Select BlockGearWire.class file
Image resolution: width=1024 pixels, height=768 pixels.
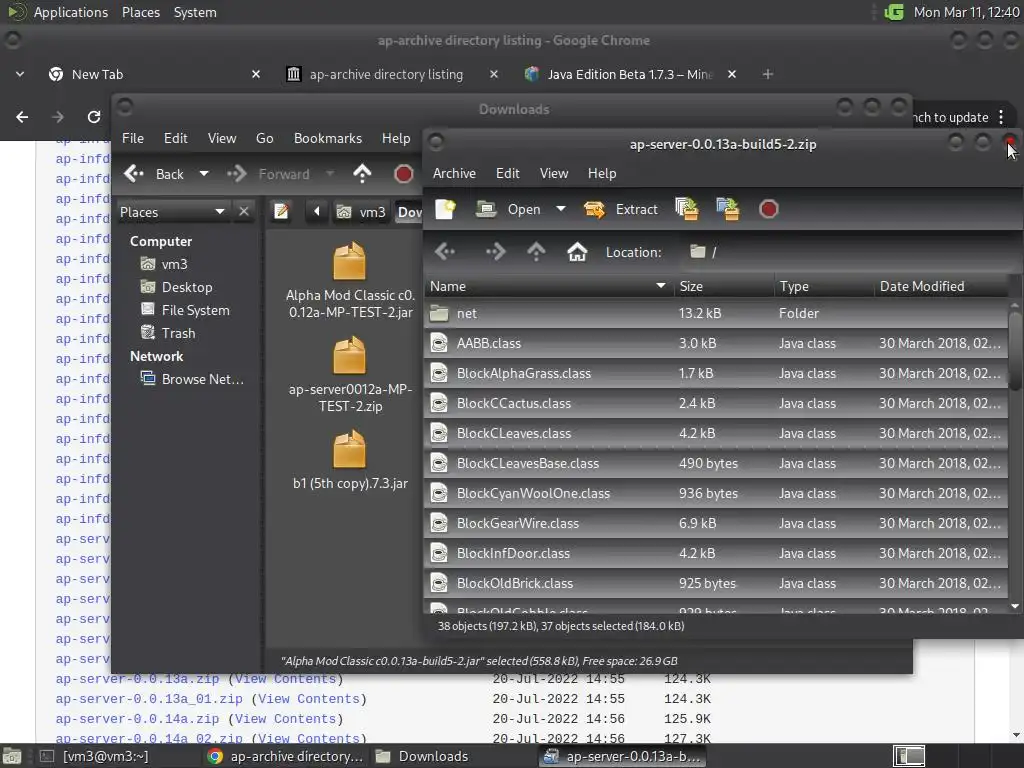(716, 524)
